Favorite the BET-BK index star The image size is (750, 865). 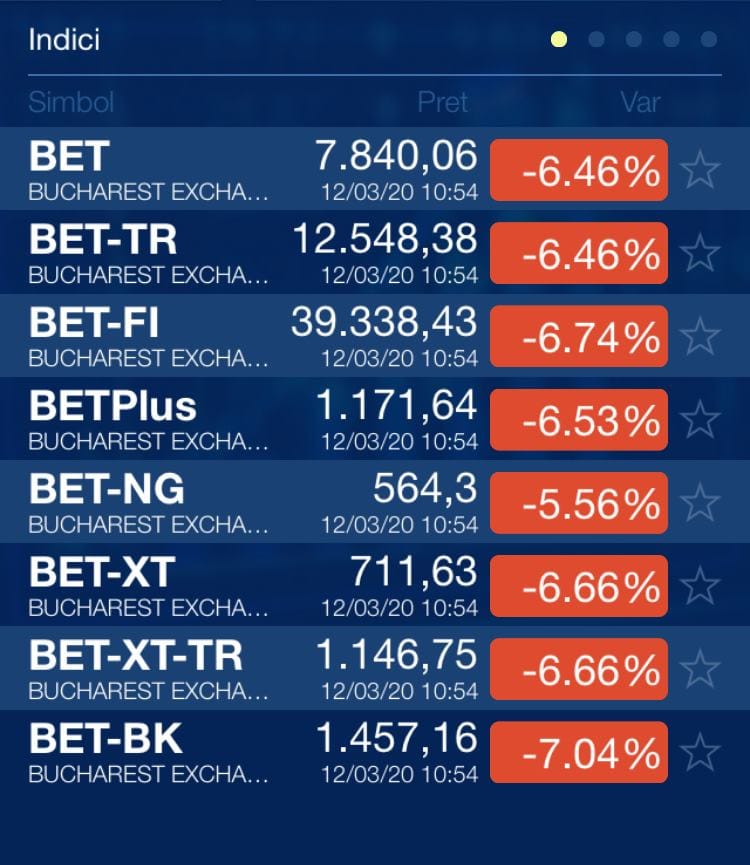pyautogui.click(x=700, y=752)
